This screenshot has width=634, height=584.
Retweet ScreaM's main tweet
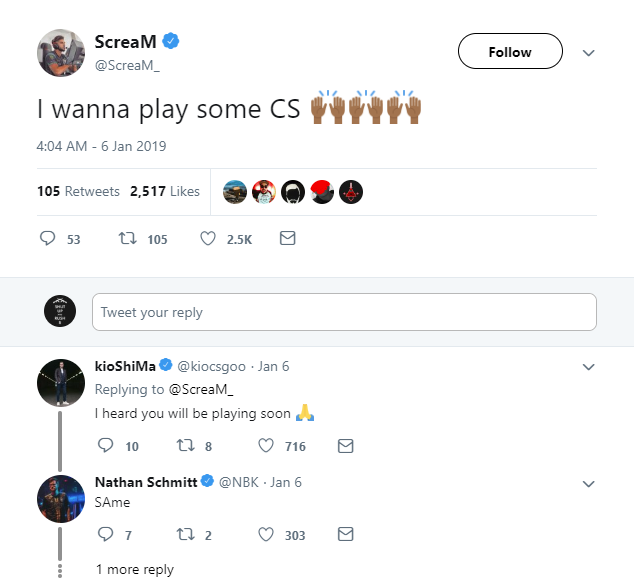coord(127,239)
